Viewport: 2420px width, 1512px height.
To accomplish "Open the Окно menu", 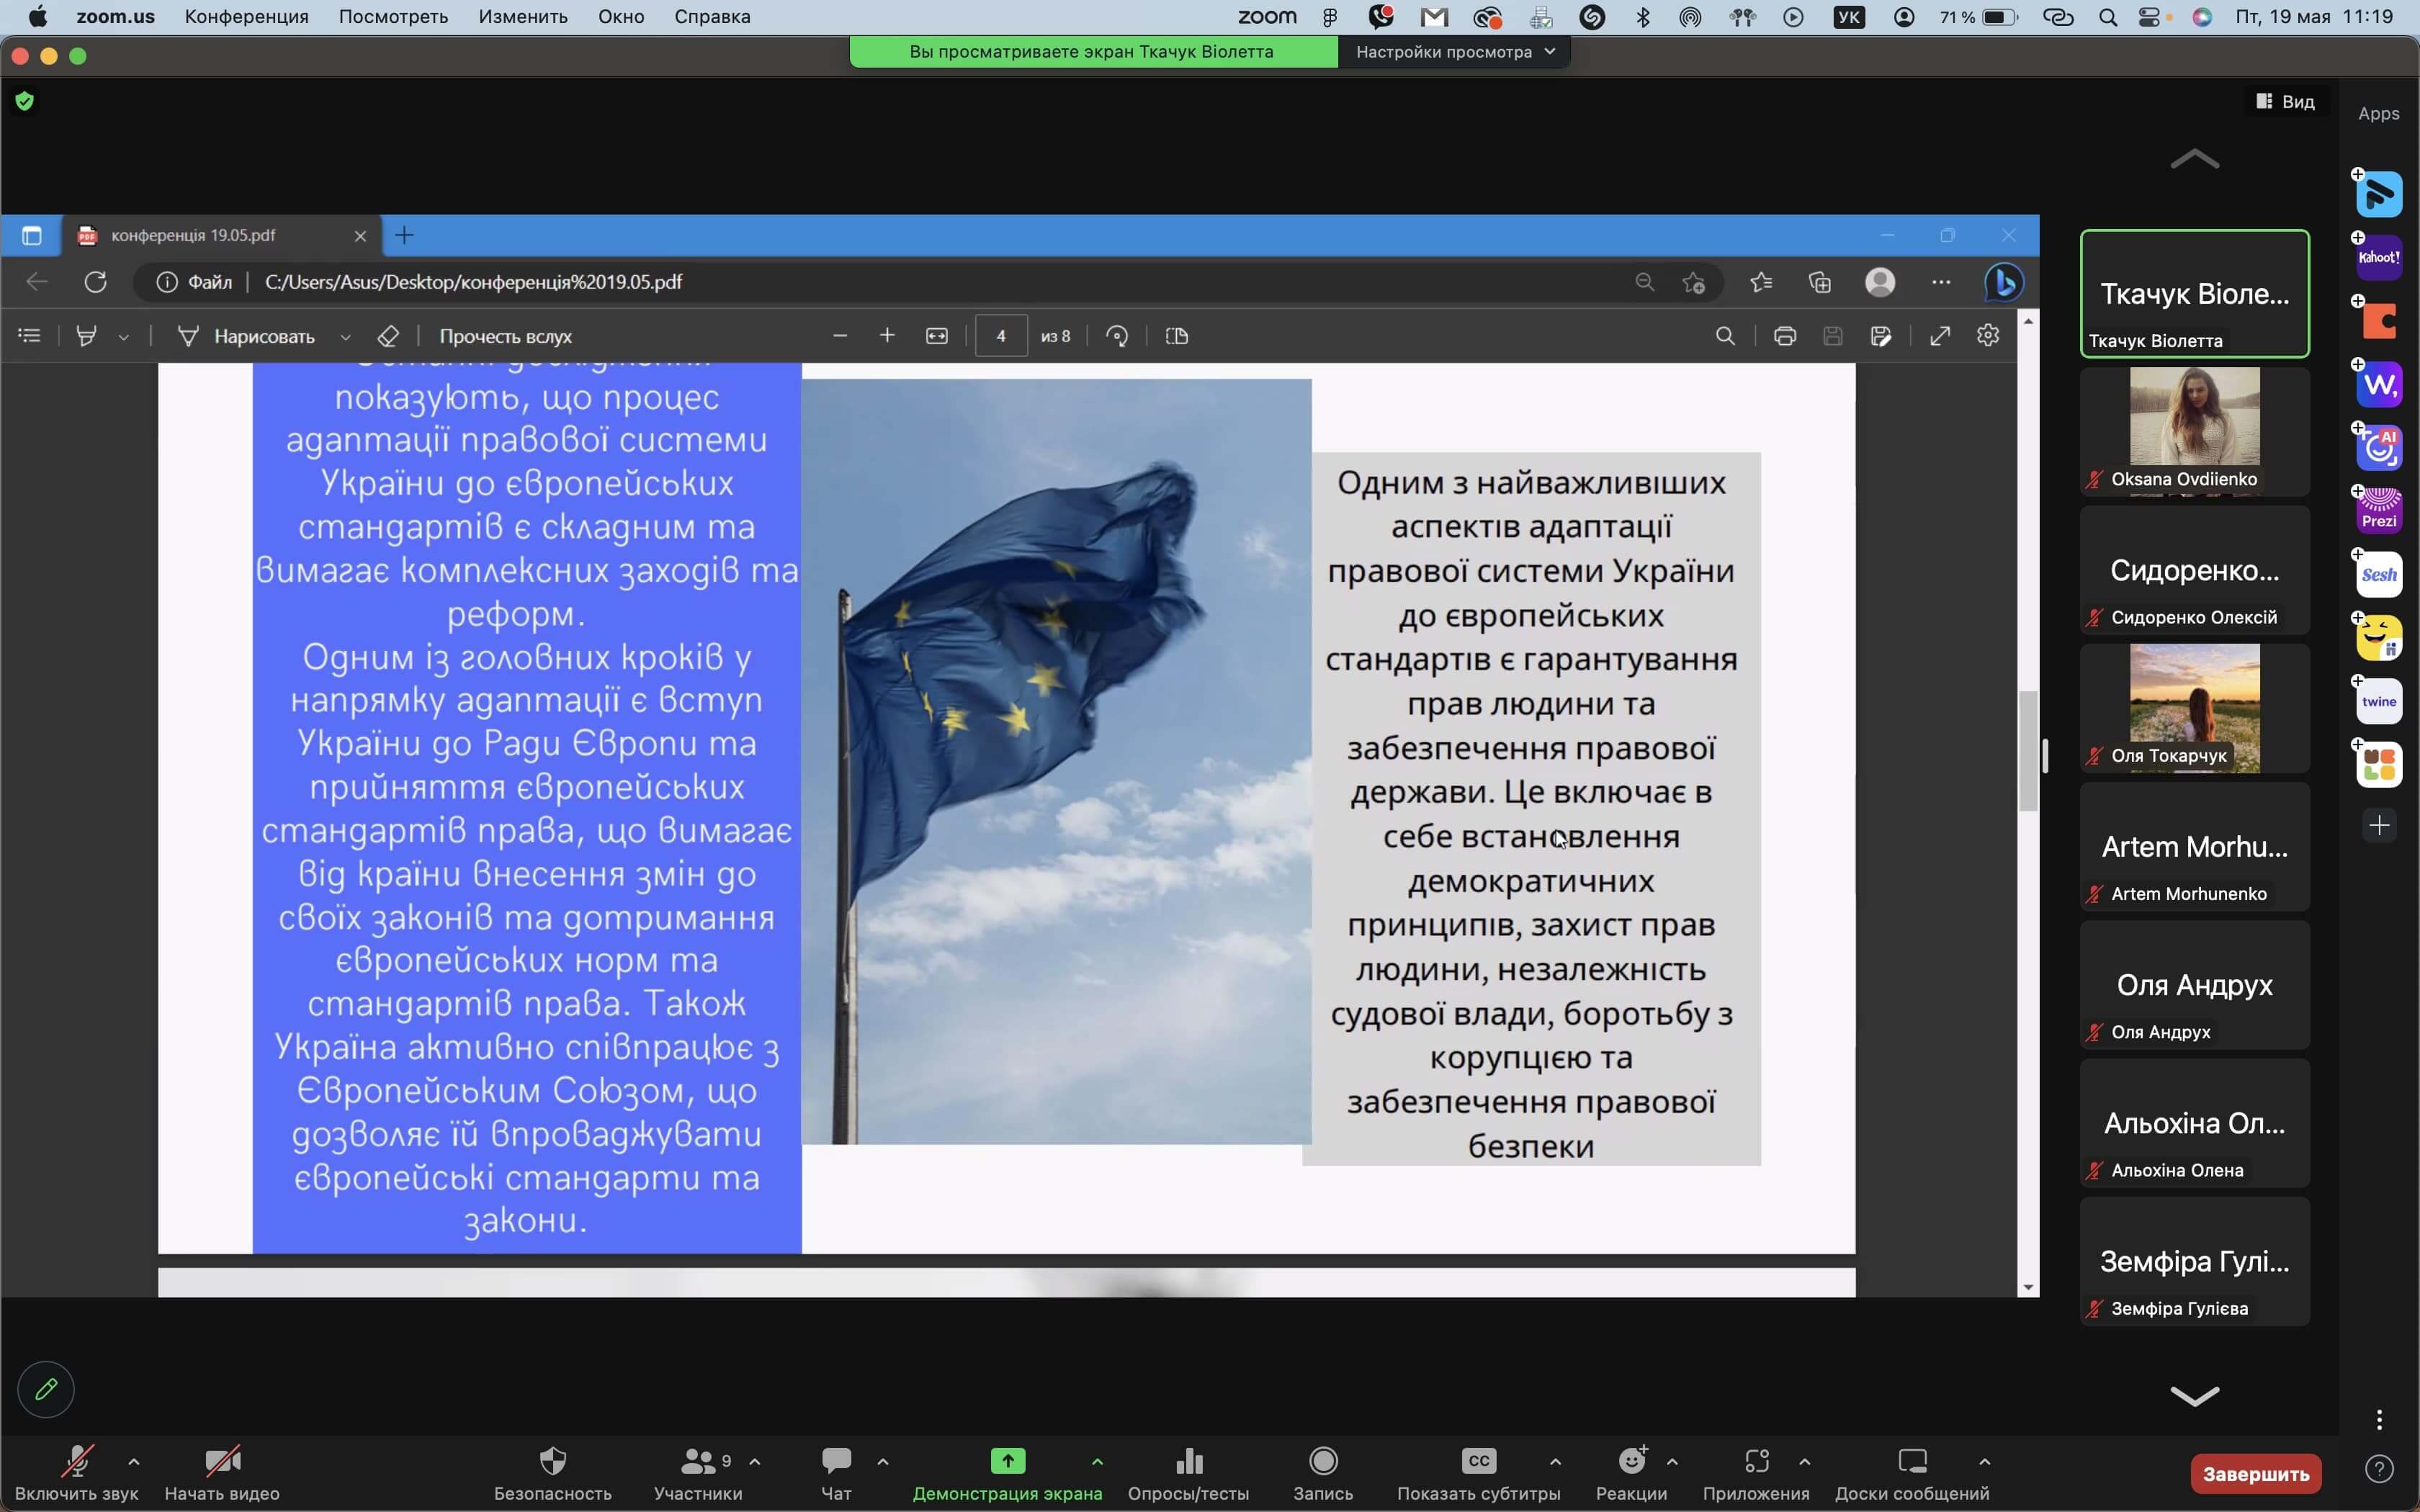I will tap(621, 17).
